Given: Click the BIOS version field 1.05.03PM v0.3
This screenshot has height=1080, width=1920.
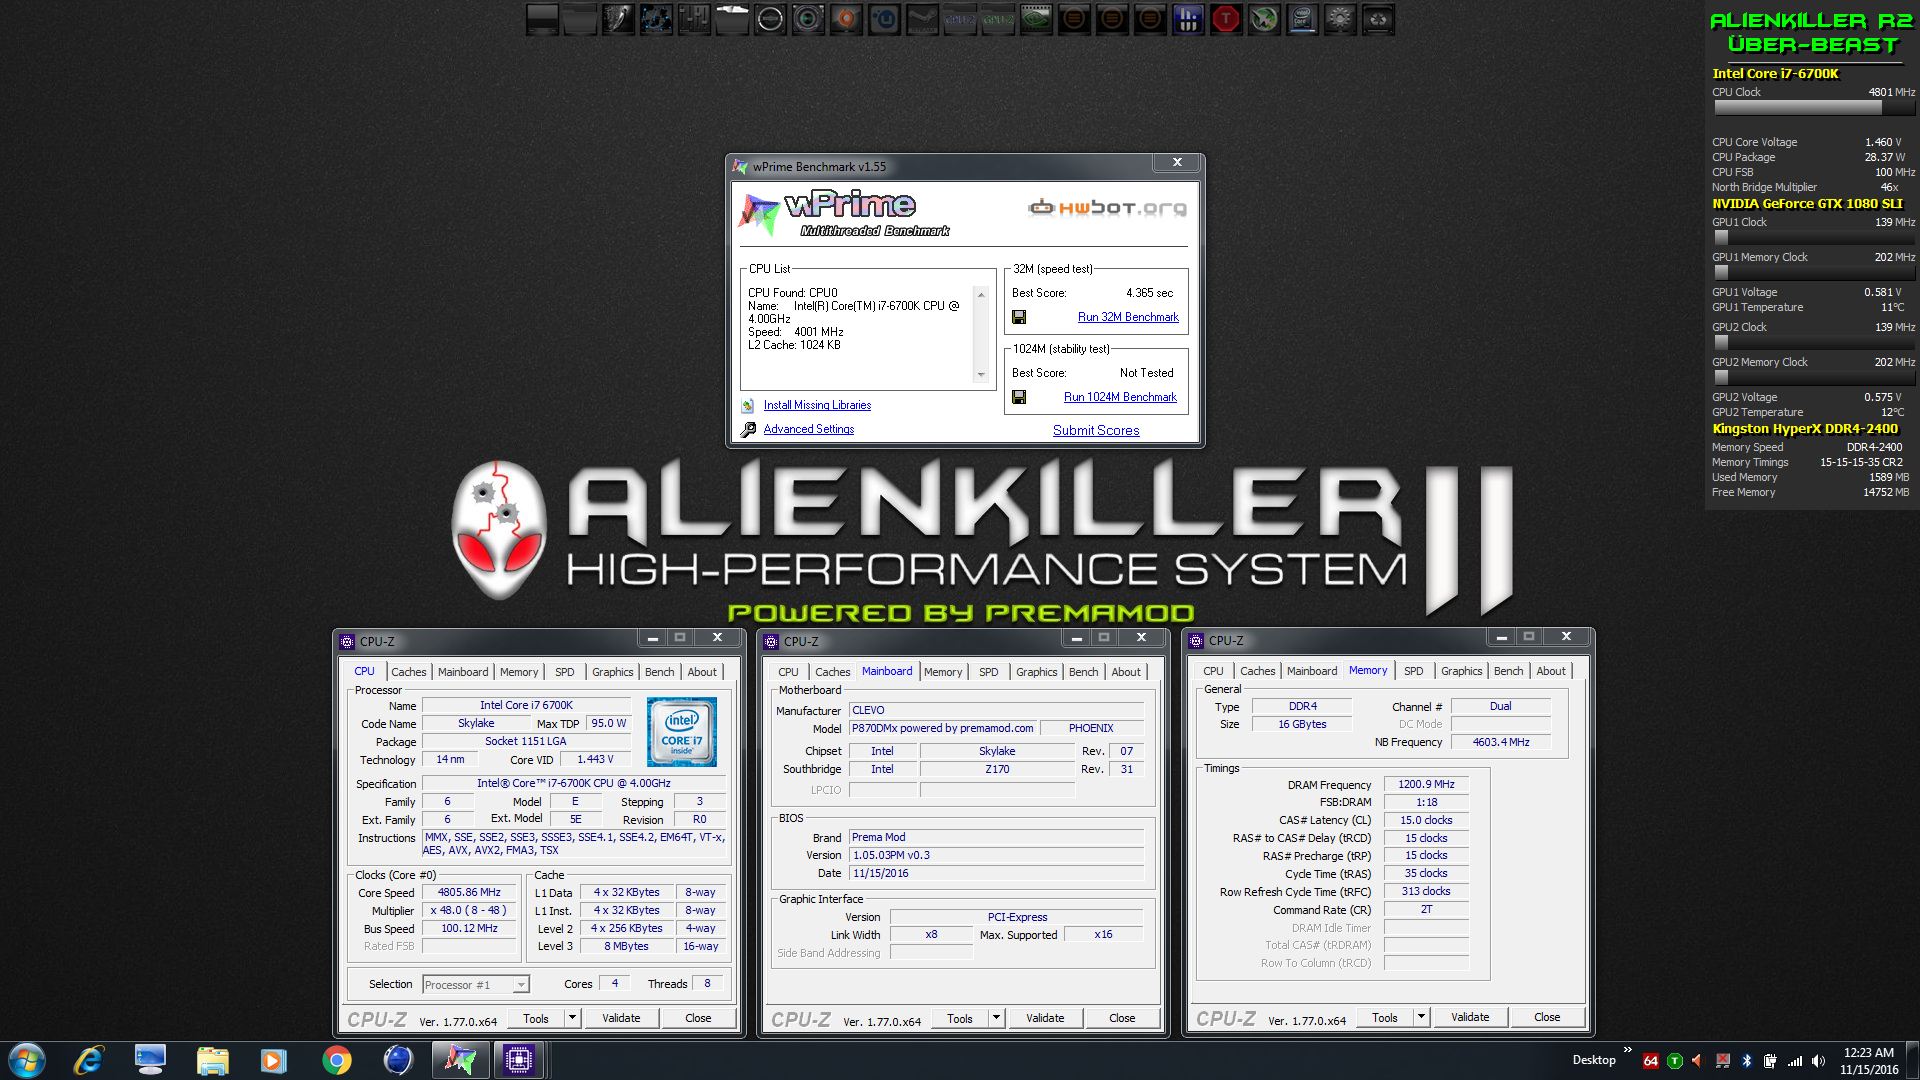Looking at the screenshot, I should point(996,855).
